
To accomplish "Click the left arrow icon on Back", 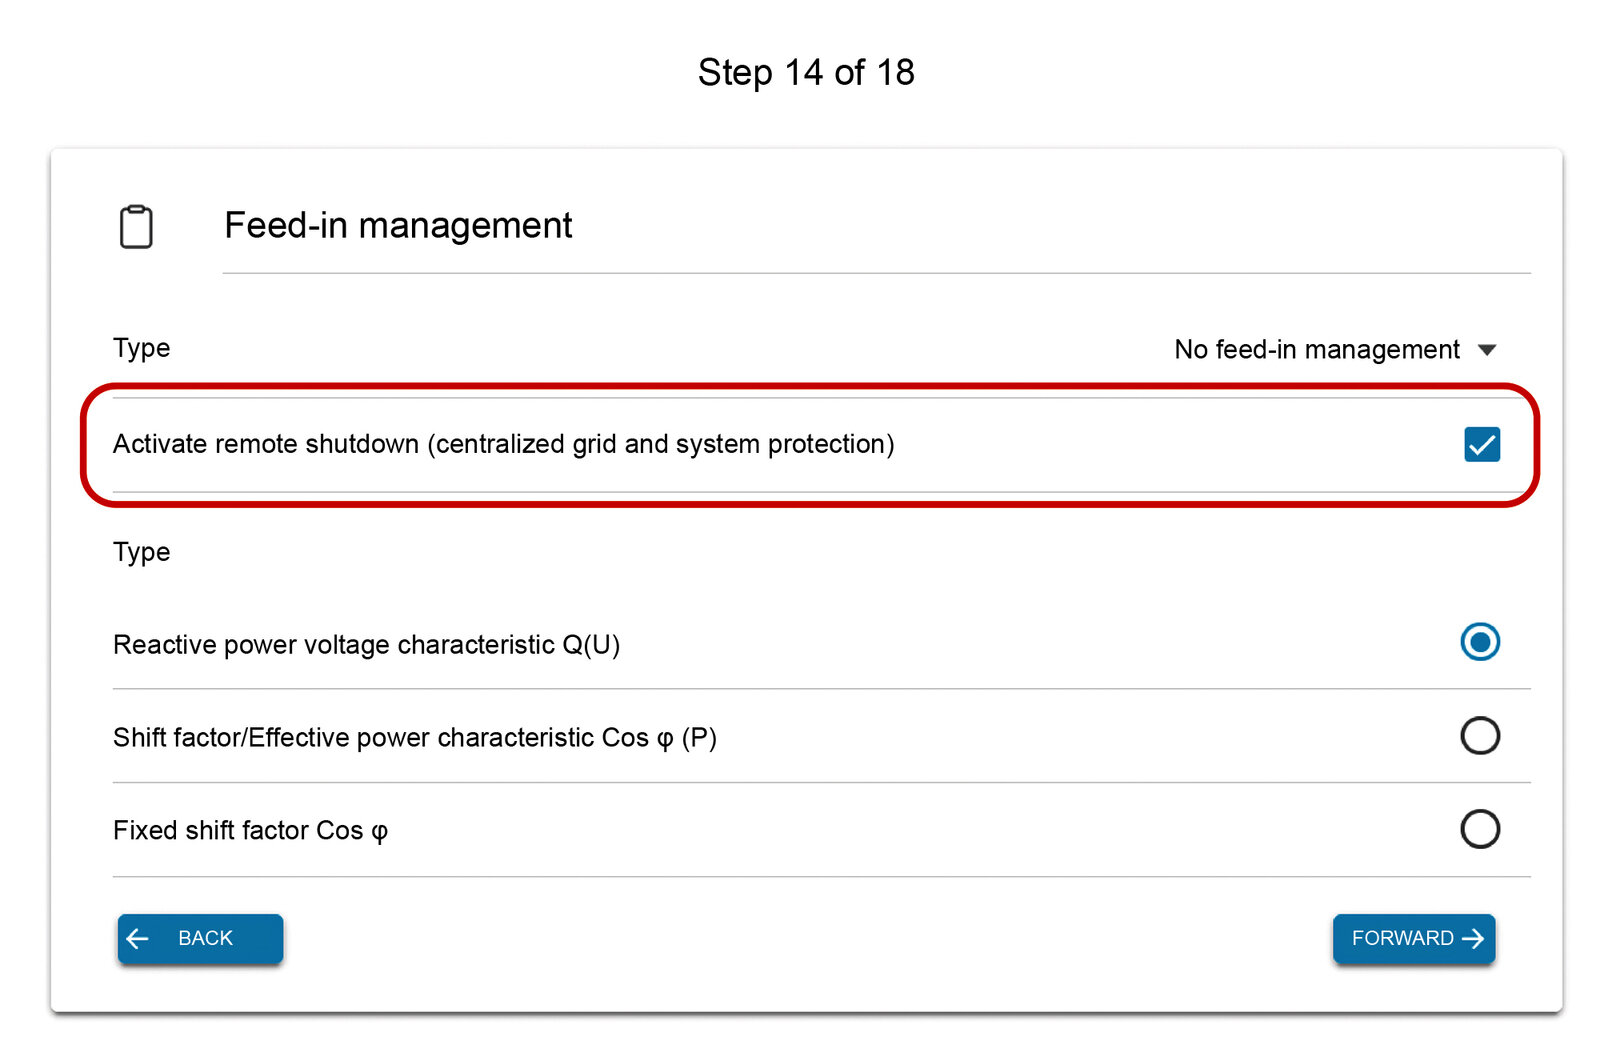I will [138, 939].
